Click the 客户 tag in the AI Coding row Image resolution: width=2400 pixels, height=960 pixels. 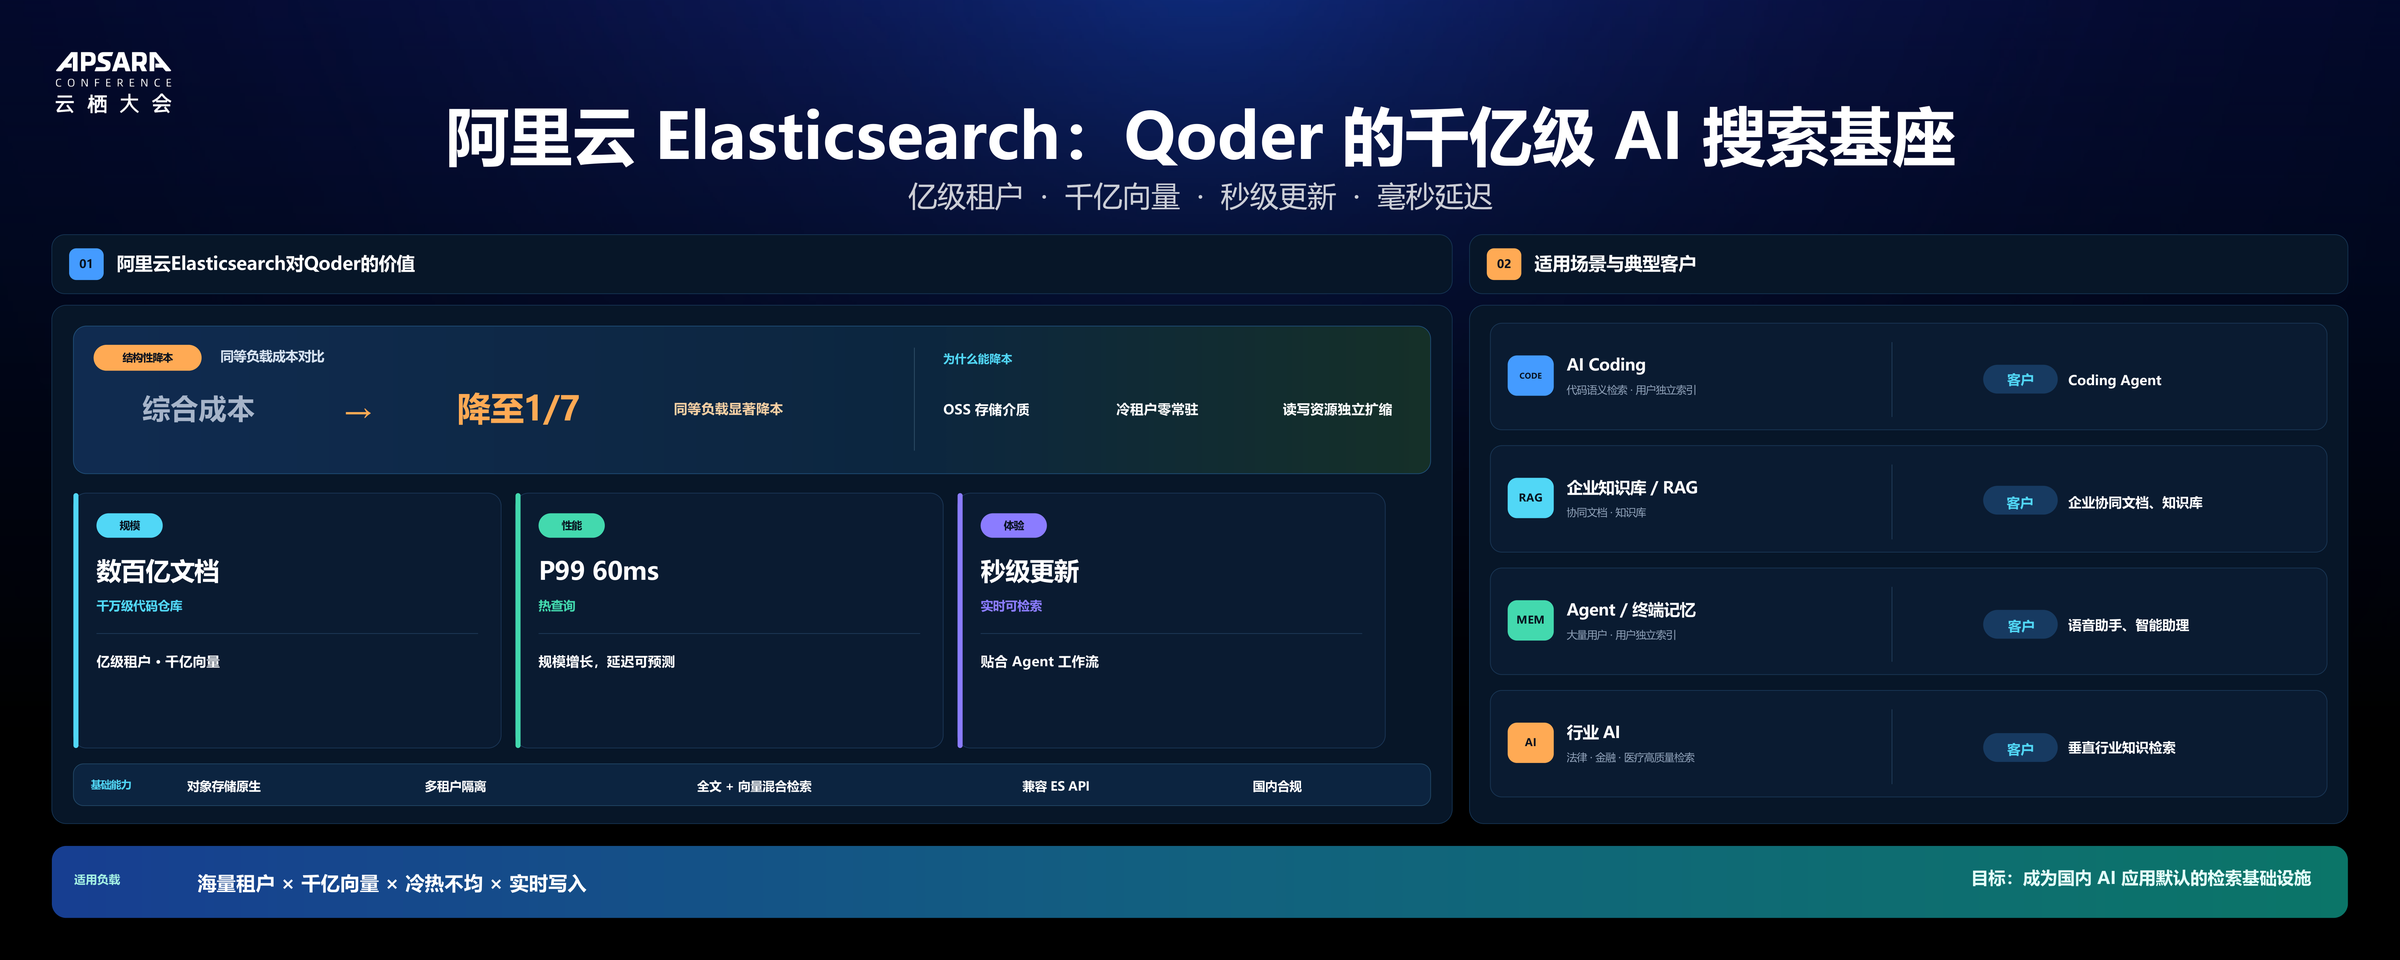[2020, 380]
